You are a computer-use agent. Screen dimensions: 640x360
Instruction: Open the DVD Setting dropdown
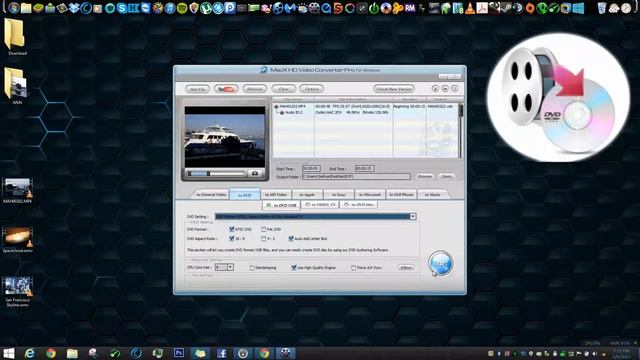[413, 217]
